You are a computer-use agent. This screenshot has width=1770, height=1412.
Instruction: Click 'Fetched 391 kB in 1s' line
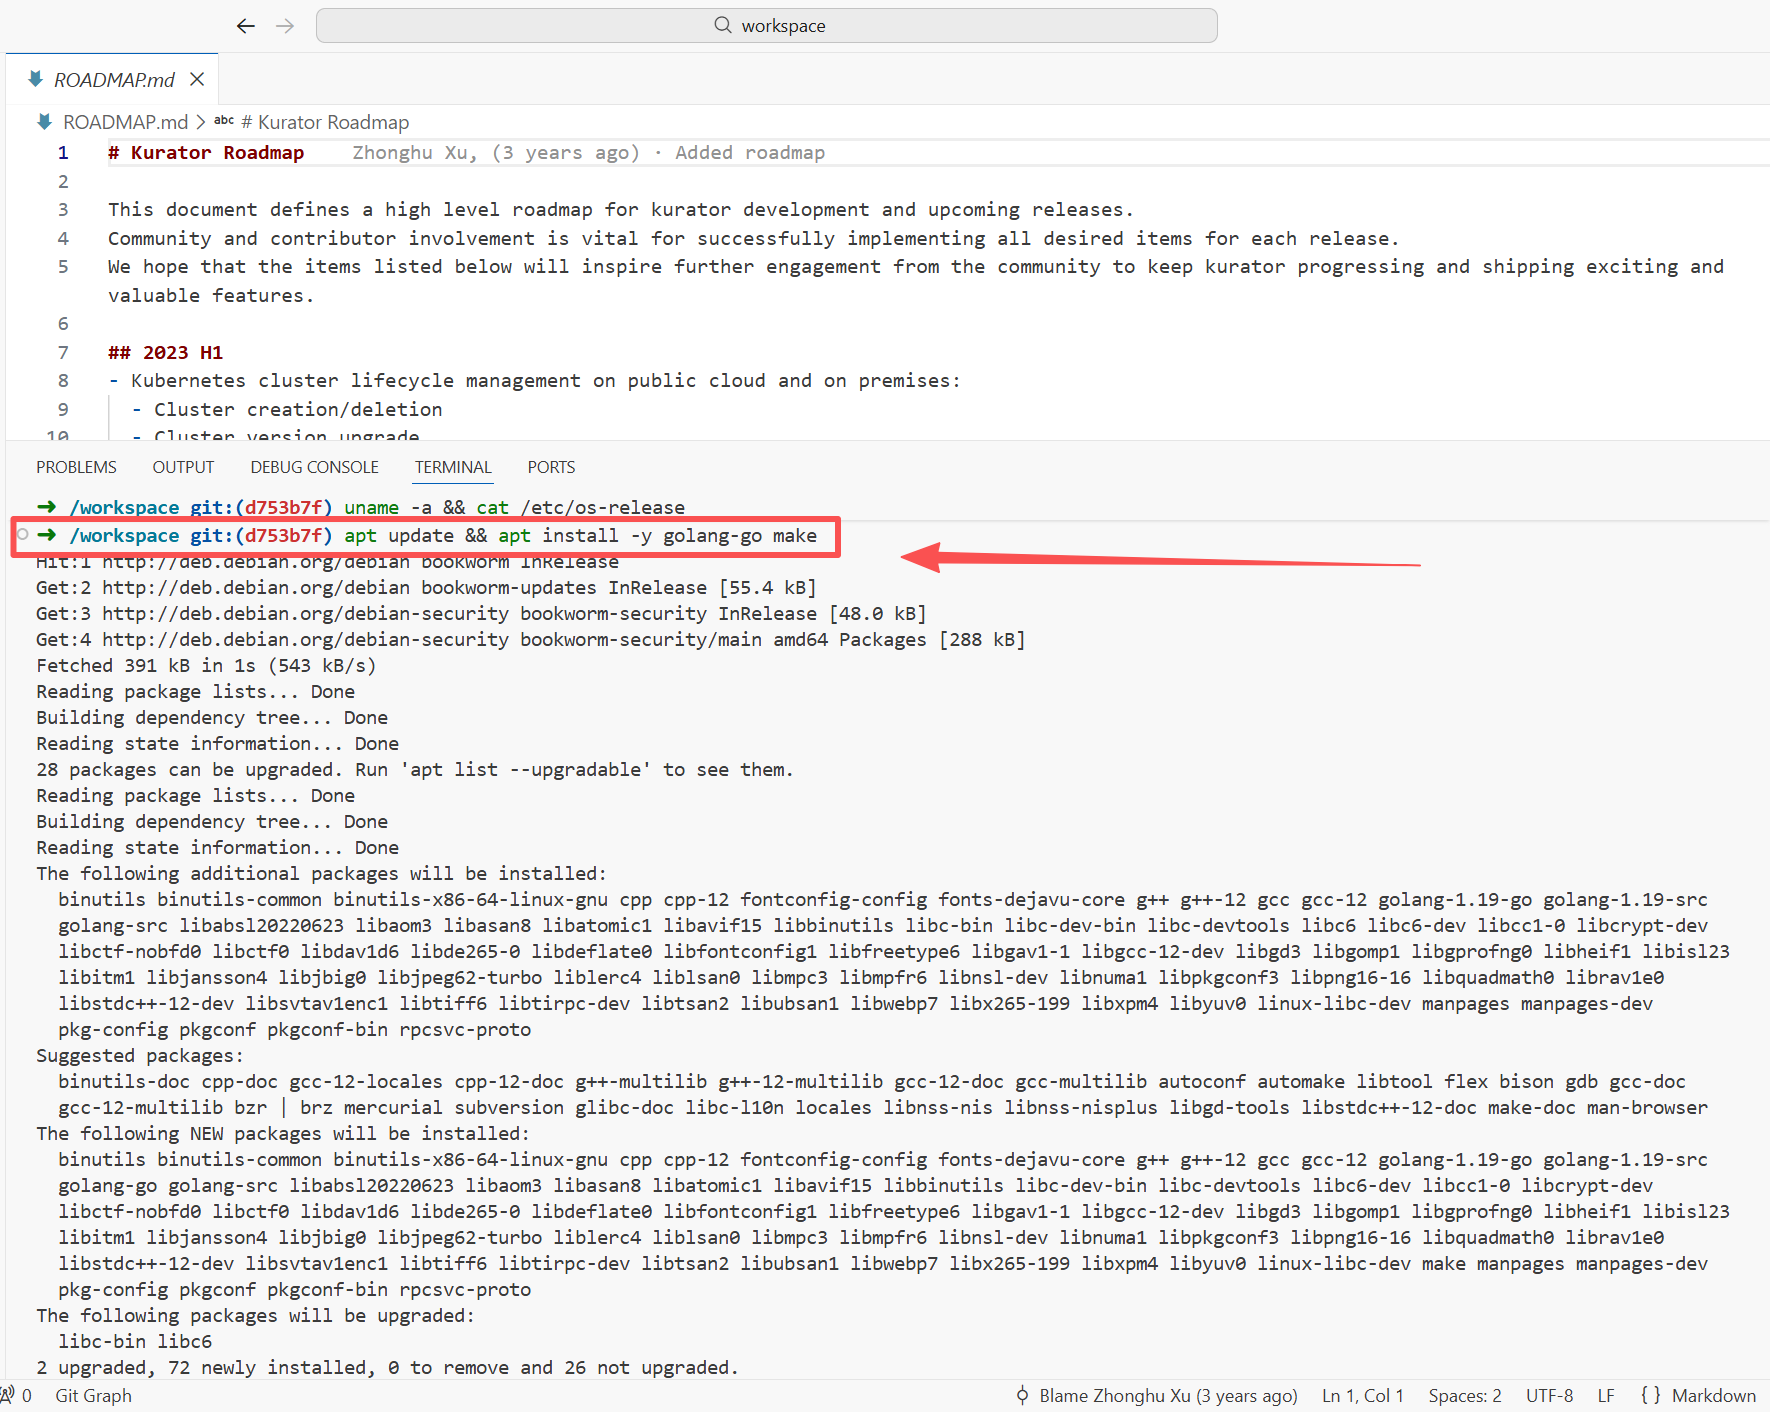coord(206,666)
